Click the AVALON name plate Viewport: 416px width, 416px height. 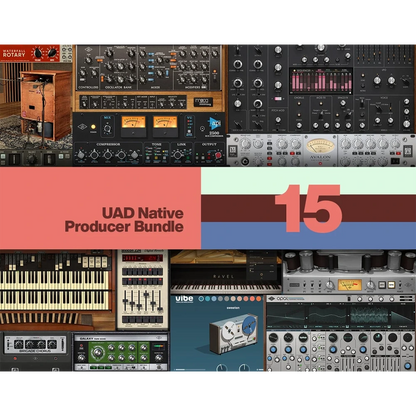tap(320, 157)
